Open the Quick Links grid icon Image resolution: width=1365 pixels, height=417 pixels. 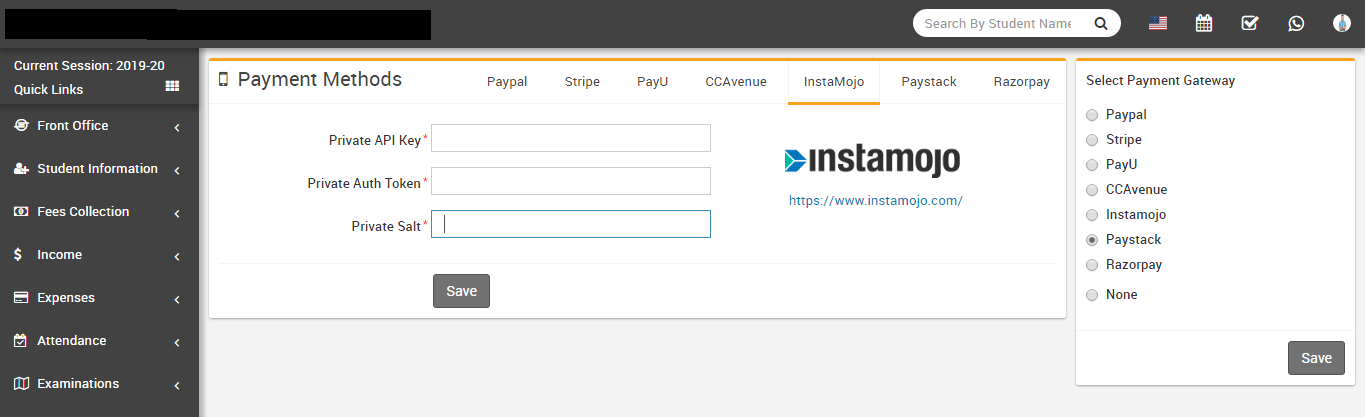point(172,87)
